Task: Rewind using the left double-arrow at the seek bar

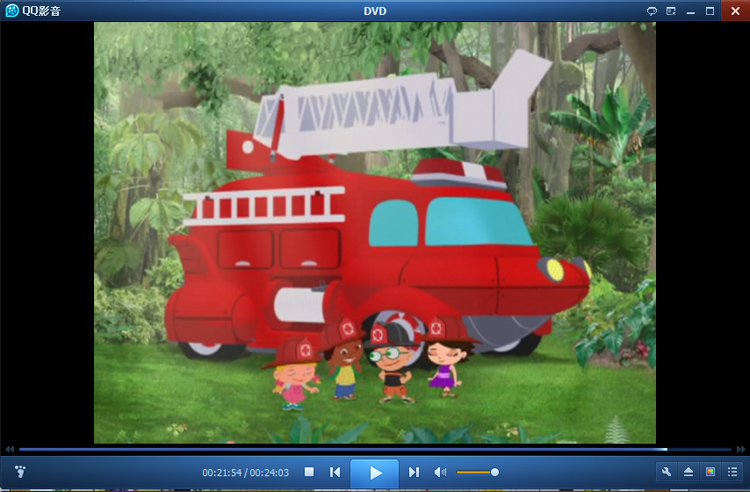Action: (10, 449)
